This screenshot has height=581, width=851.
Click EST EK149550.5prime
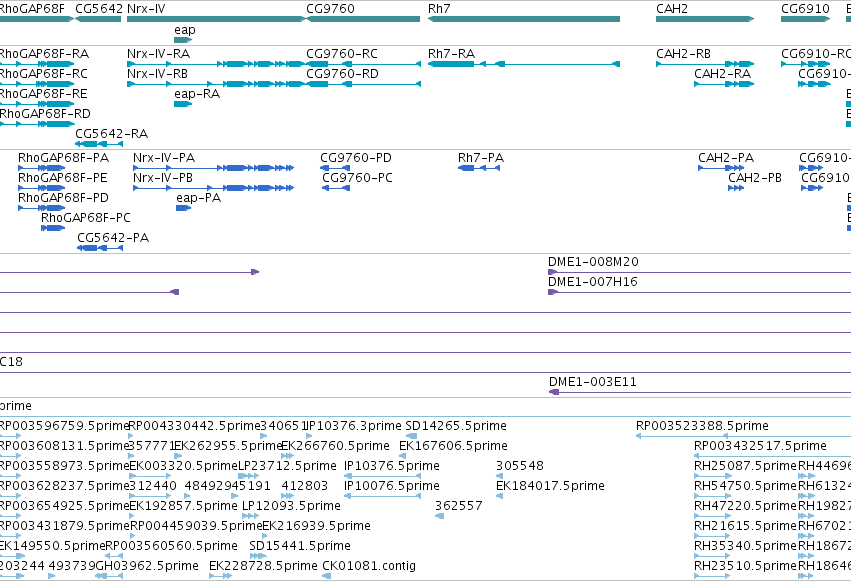(x=52, y=546)
